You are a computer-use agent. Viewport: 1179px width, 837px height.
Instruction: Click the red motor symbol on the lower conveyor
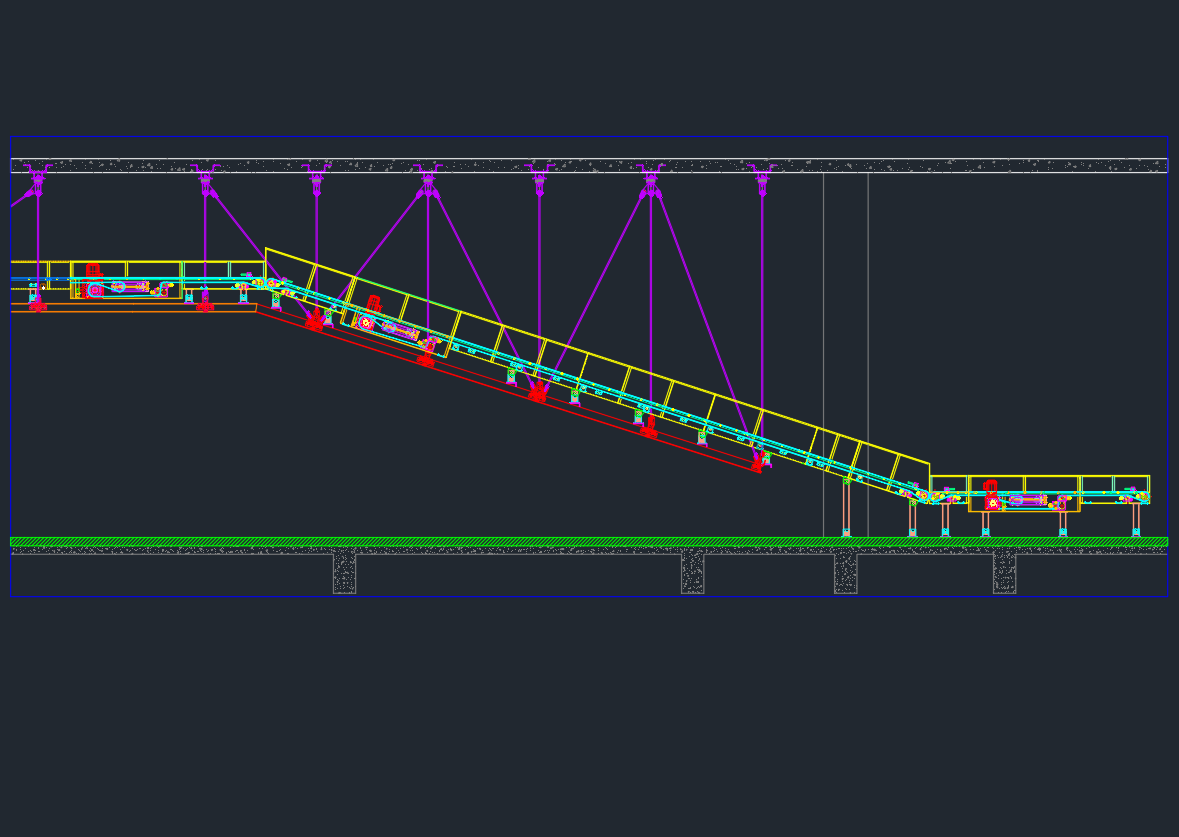pos(992,487)
